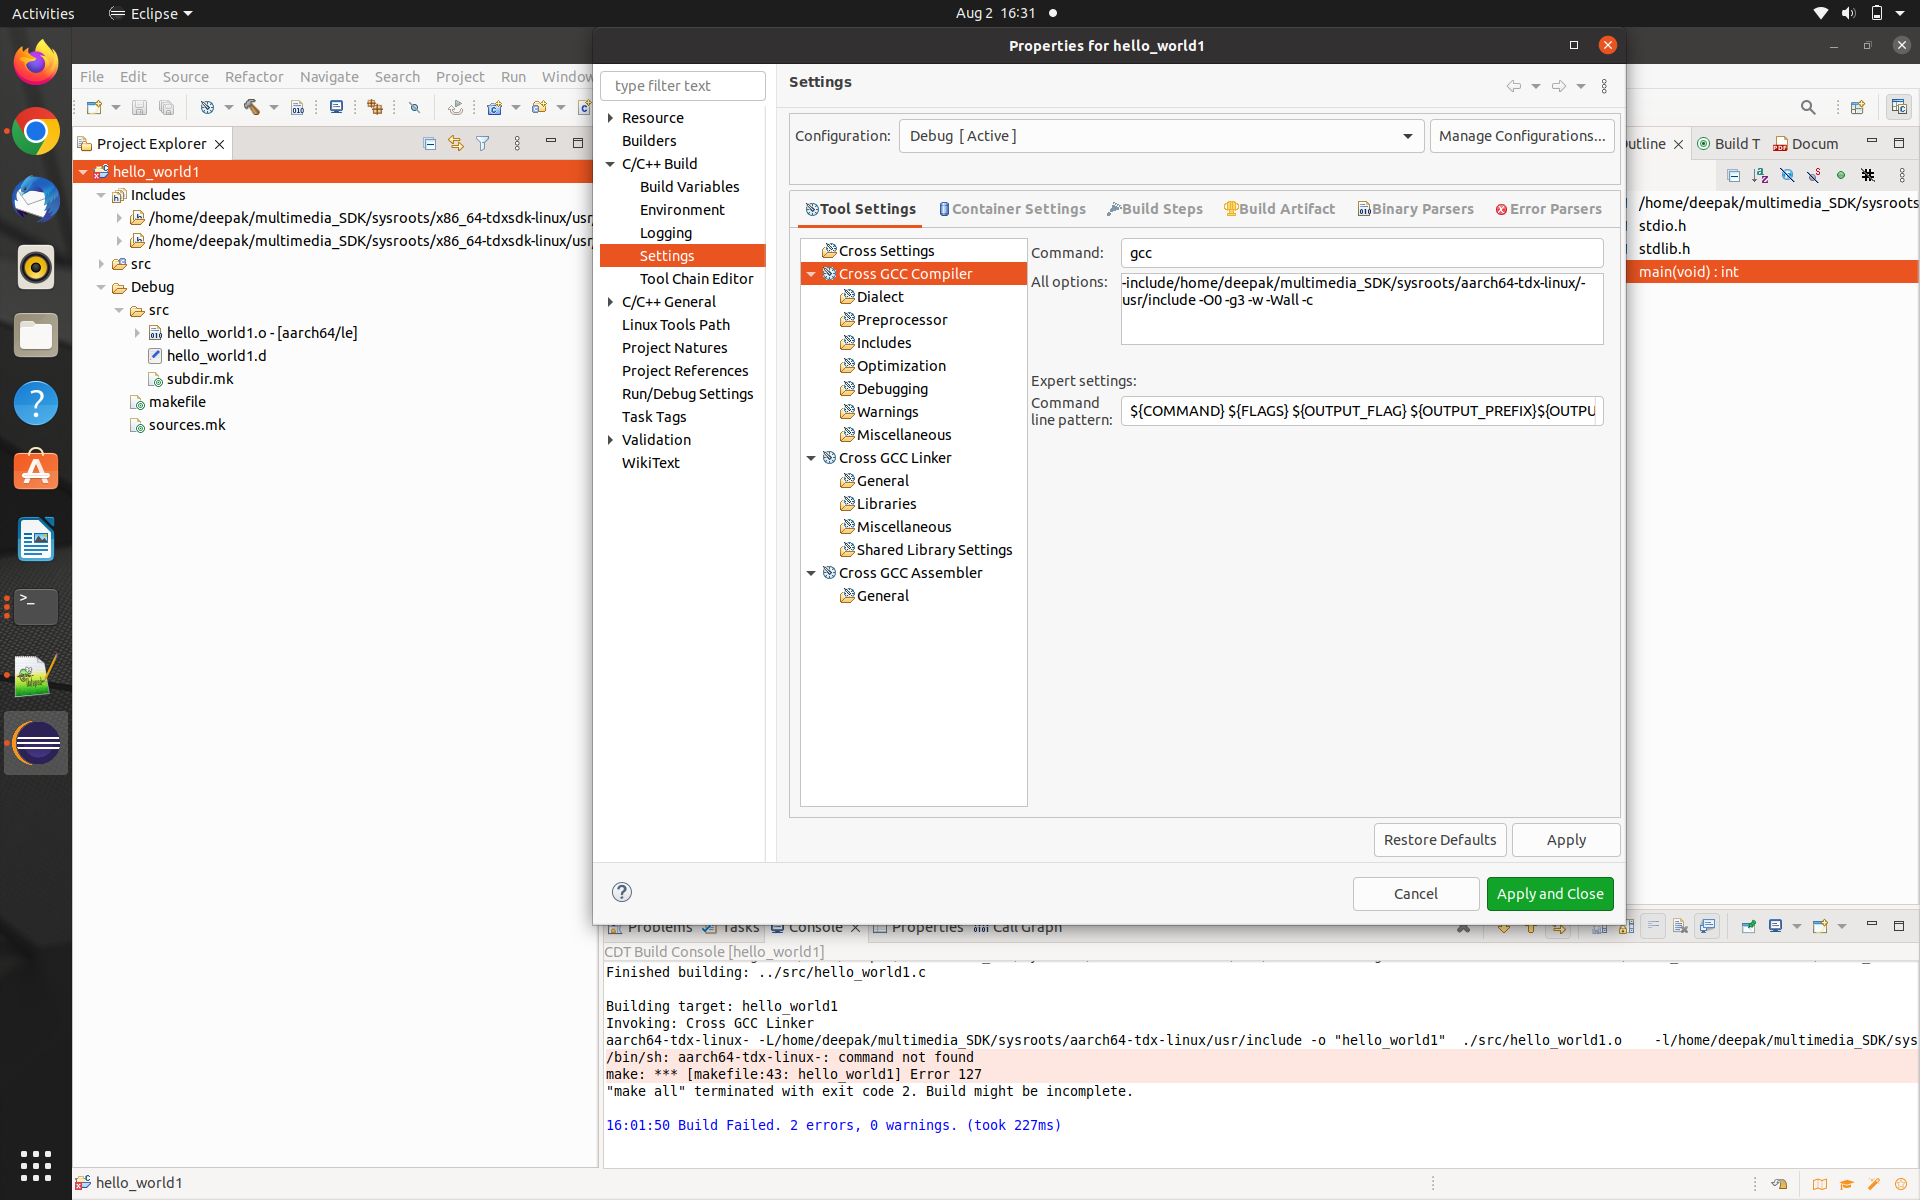This screenshot has width=1920, height=1200.
Task: Click the Open Perspective icon
Action: [x=1858, y=107]
